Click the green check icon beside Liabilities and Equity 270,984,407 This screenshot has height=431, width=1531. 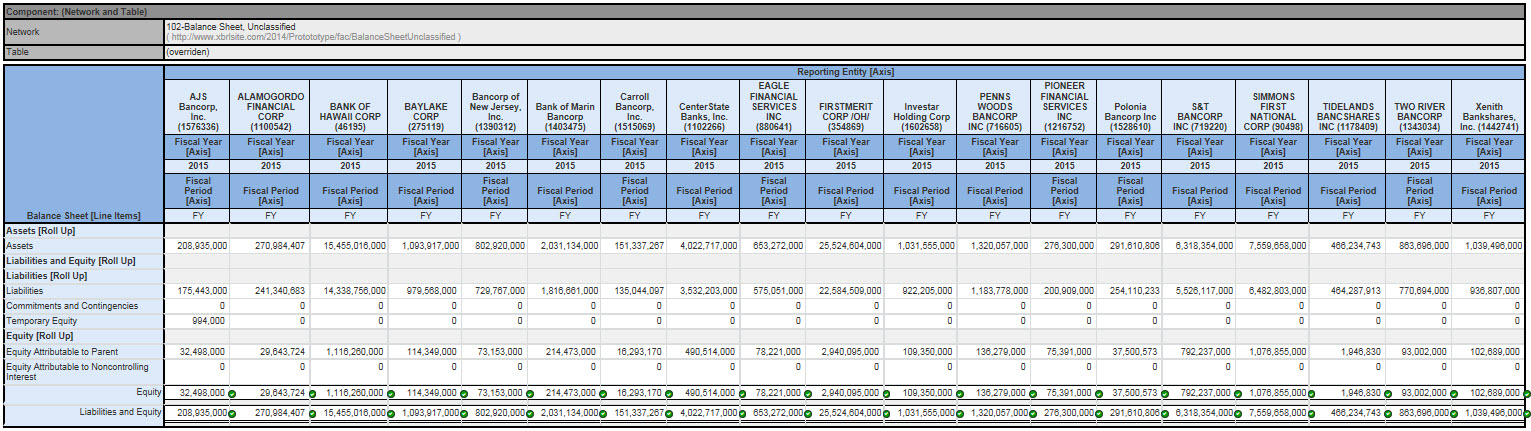(x=312, y=412)
